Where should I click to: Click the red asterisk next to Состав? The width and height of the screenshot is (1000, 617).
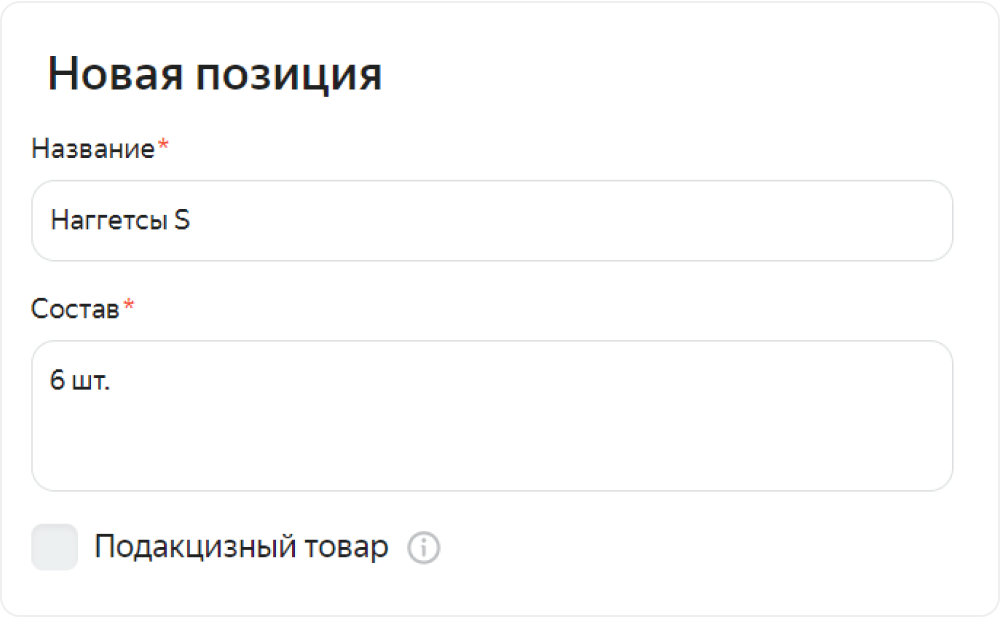click(129, 305)
